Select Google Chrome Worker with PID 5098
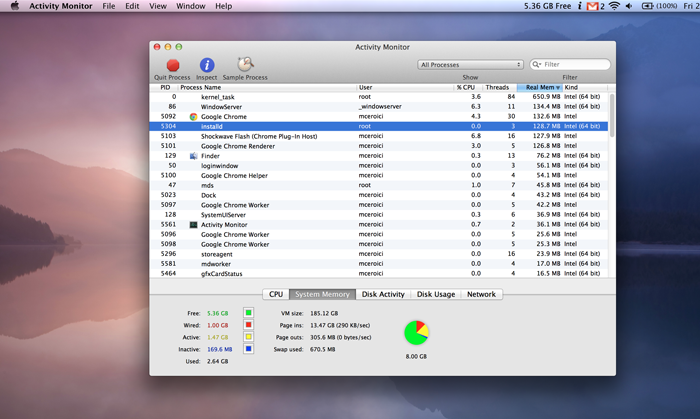The height and width of the screenshot is (419, 700). point(379,244)
